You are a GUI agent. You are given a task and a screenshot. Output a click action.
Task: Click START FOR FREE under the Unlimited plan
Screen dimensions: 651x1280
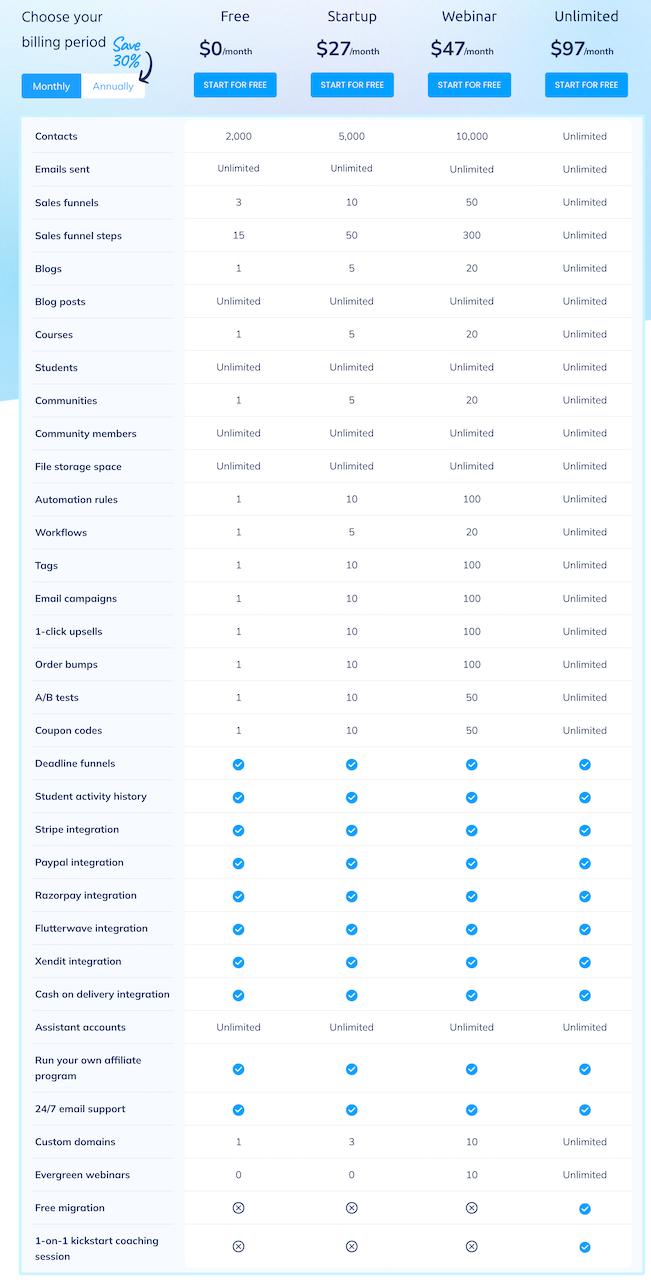586,85
